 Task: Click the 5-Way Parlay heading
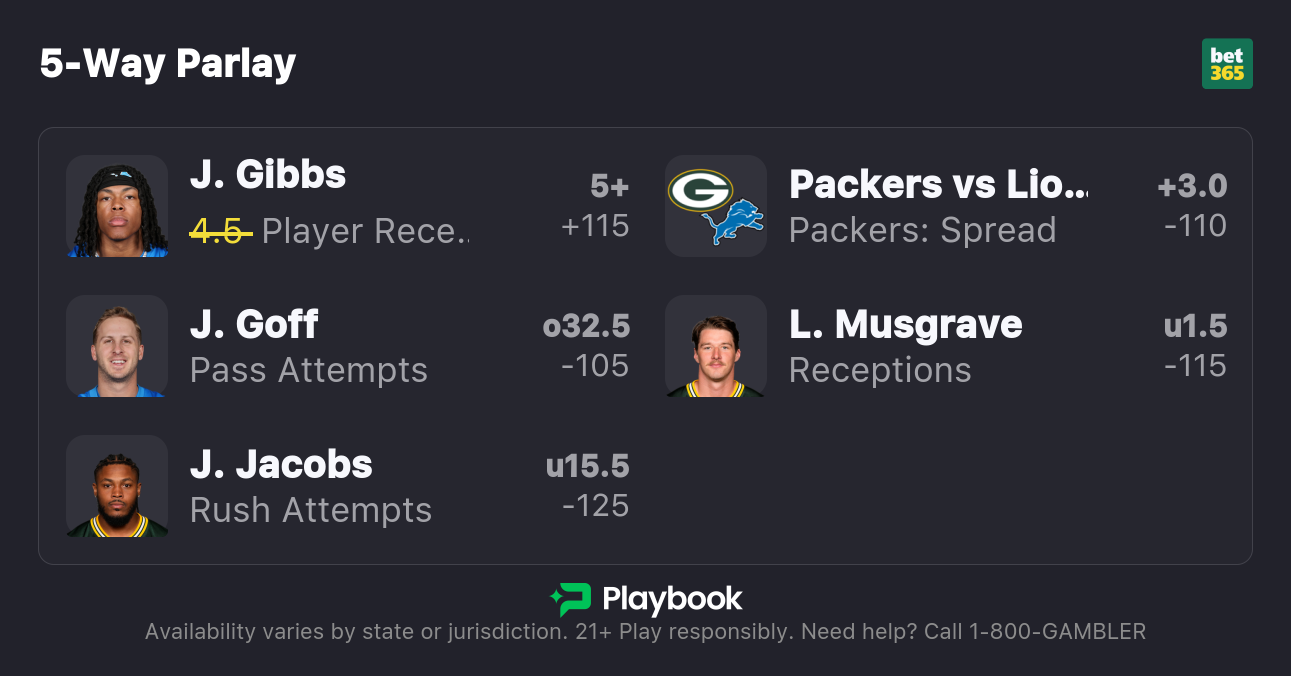click(168, 64)
